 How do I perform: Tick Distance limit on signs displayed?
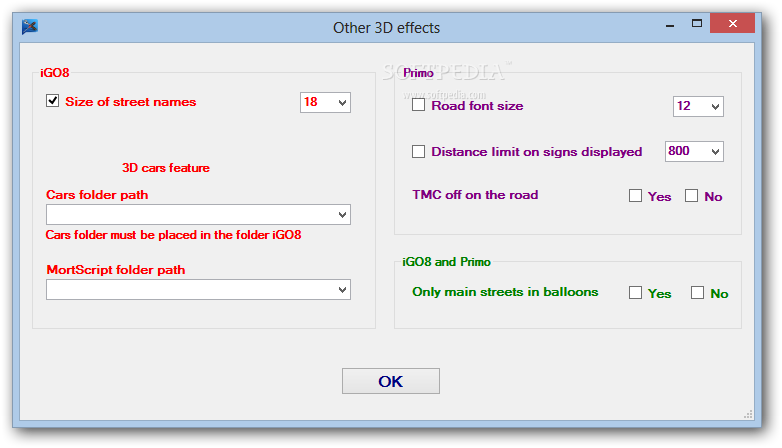click(x=418, y=152)
